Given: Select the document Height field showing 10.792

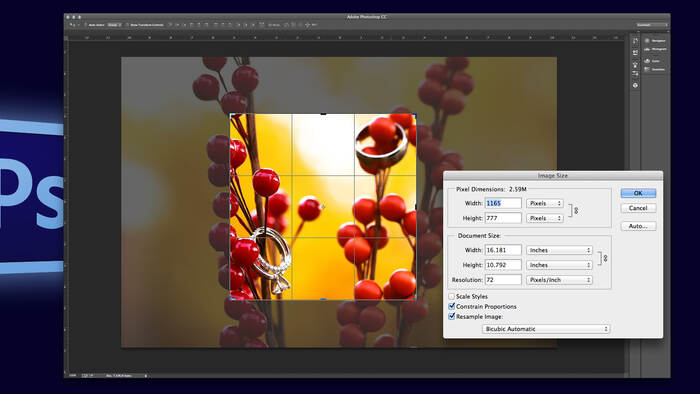Looking at the screenshot, I should [503, 265].
